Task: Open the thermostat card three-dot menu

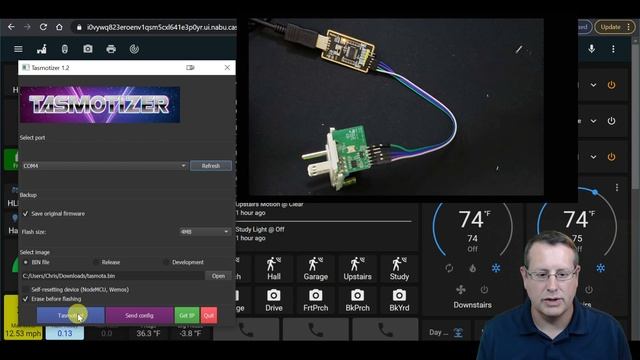Action: pos(617,187)
